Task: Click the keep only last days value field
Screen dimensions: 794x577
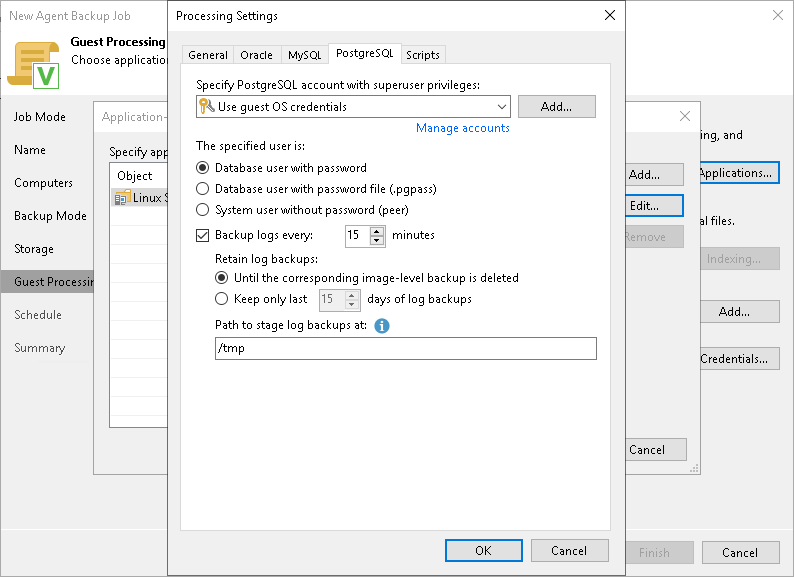Action: pos(333,300)
